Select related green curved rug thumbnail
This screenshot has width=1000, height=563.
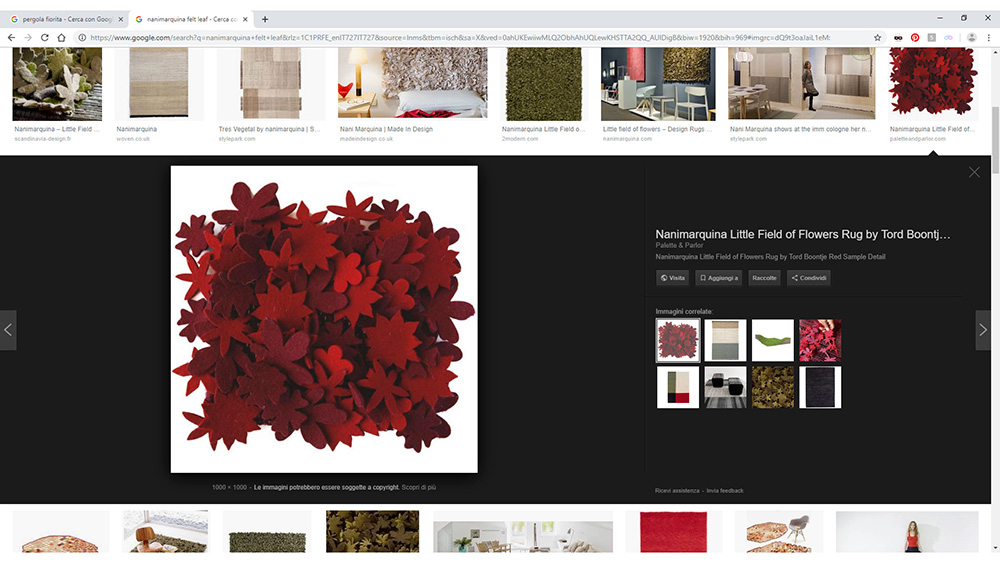coord(773,340)
